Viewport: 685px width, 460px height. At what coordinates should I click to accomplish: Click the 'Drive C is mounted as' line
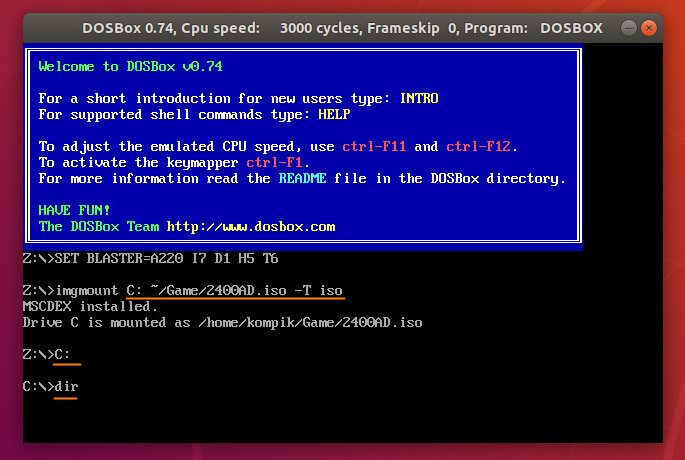222,323
